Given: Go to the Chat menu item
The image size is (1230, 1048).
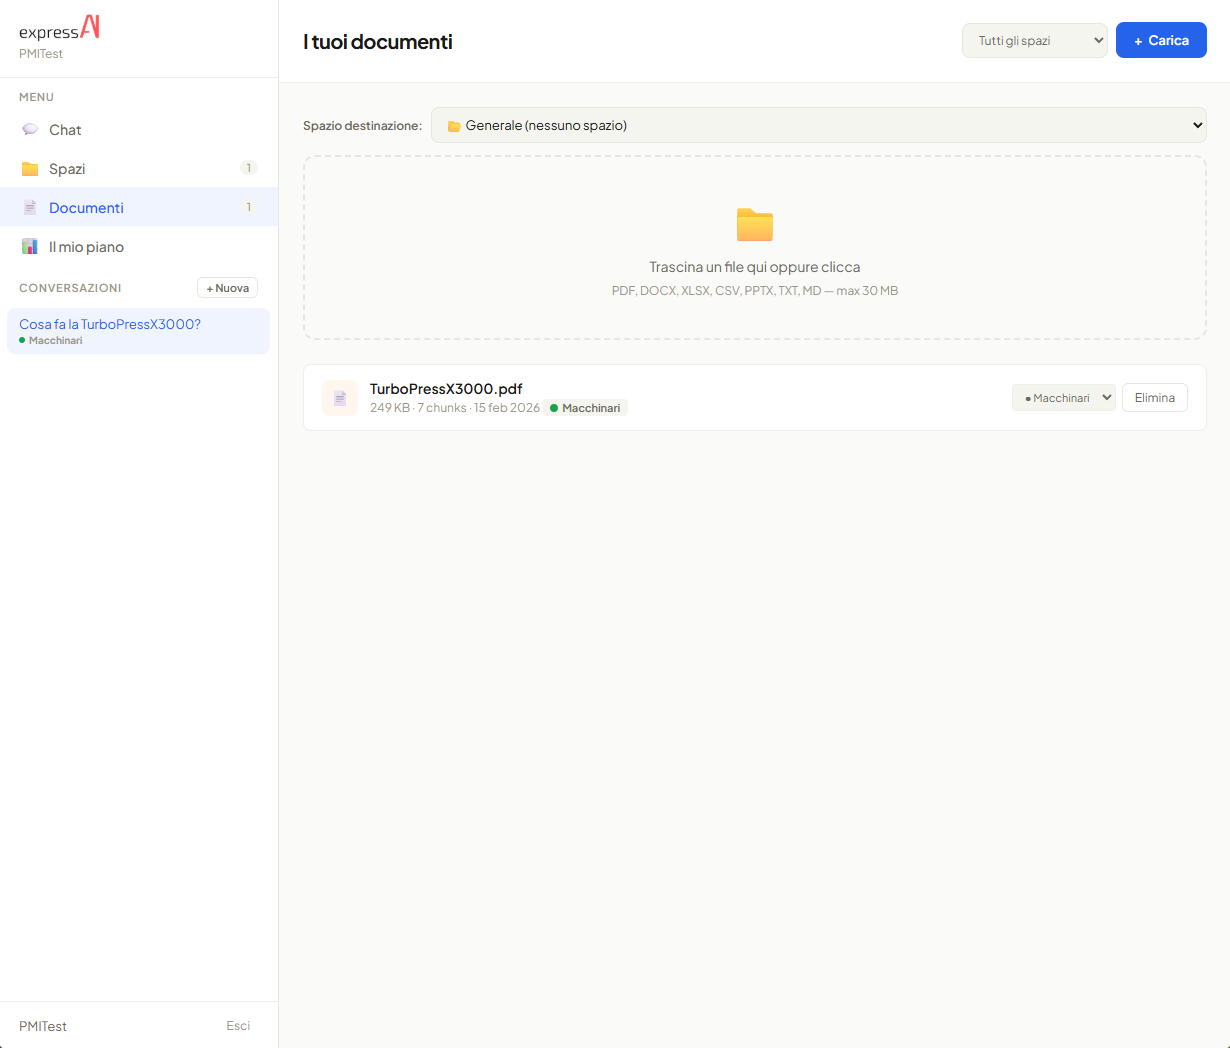Looking at the screenshot, I should [x=65, y=130].
